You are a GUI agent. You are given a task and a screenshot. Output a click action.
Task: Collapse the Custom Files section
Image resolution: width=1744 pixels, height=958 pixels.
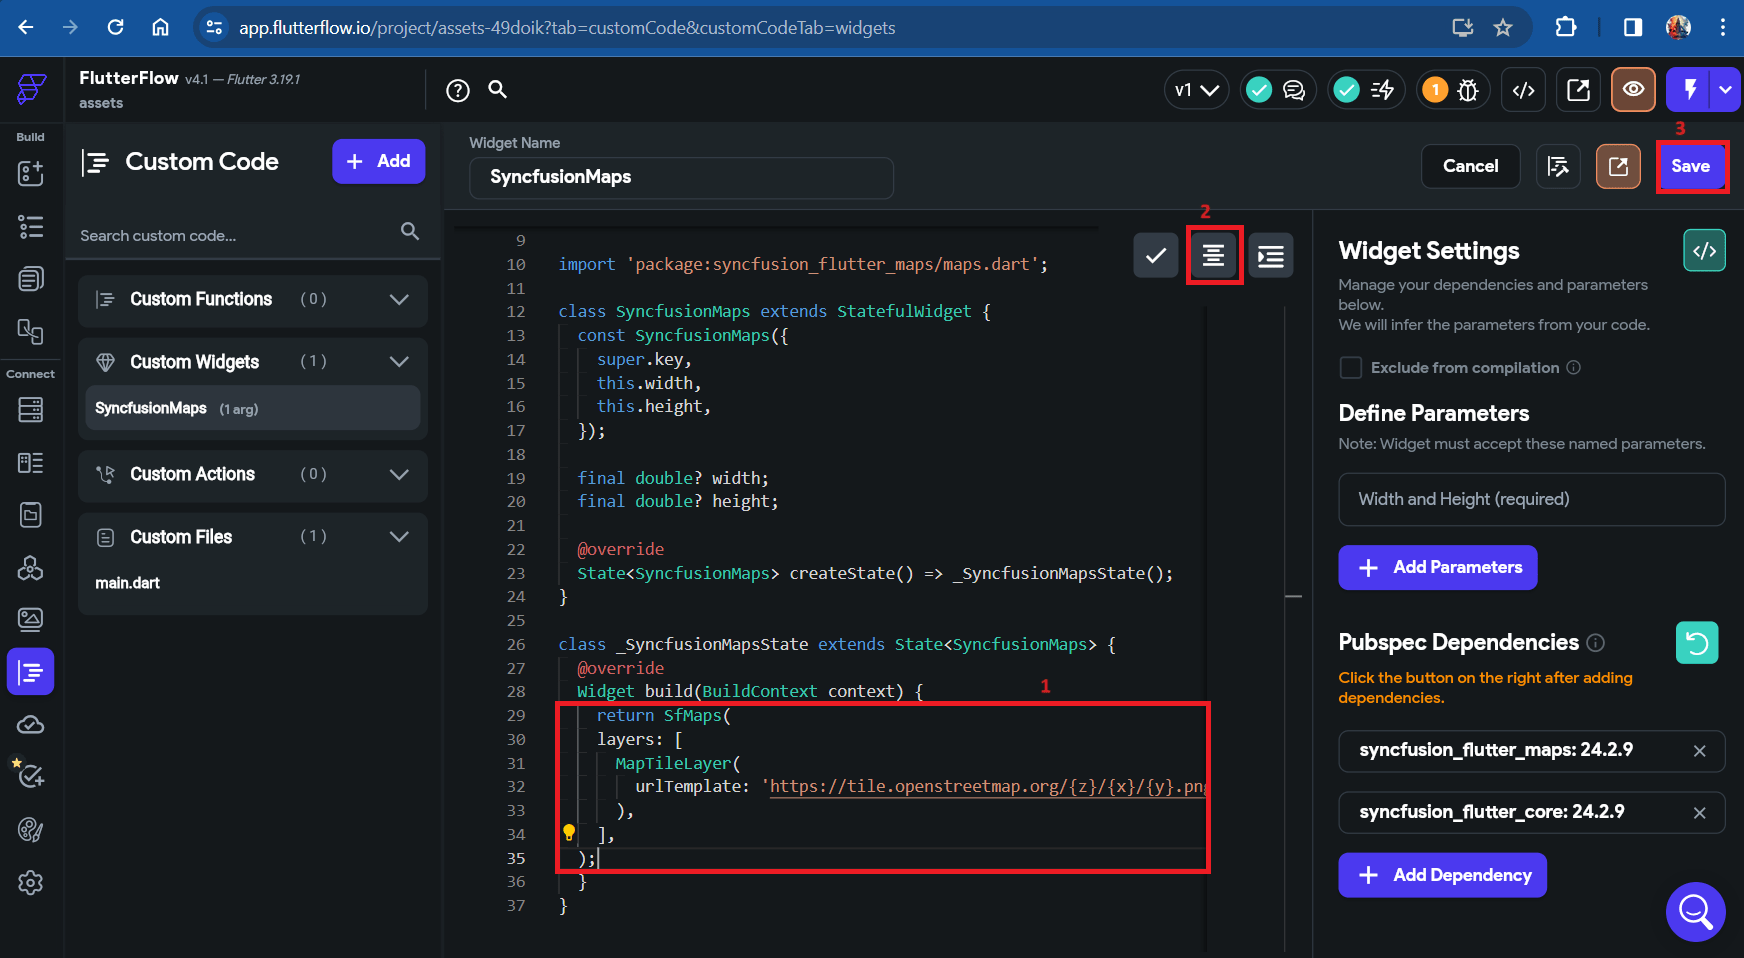pyautogui.click(x=399, y=537)
